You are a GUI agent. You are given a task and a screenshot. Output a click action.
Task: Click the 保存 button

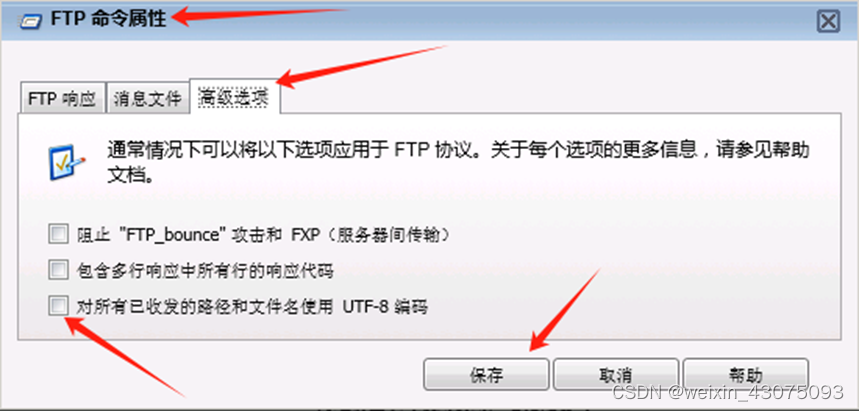[486, 375]
